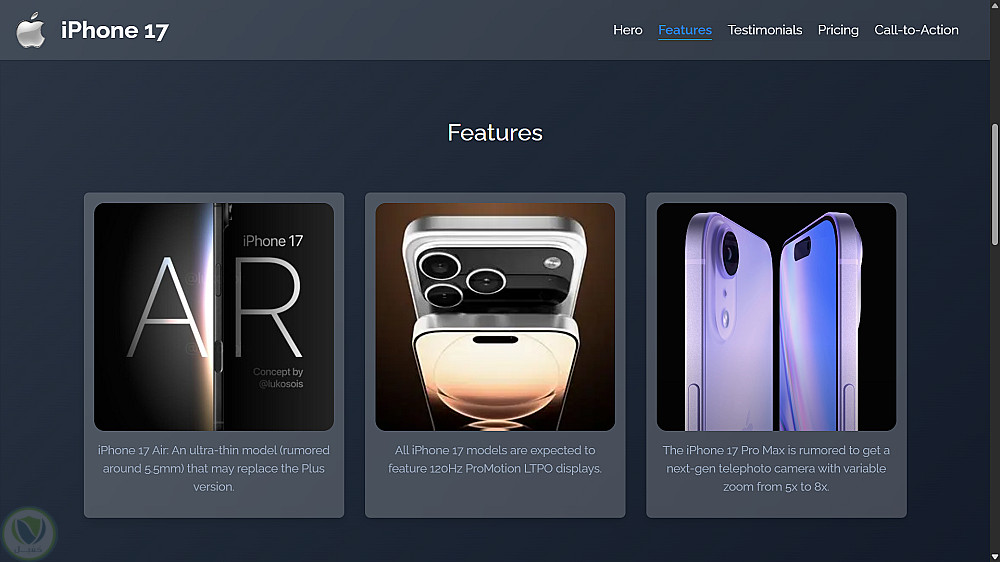Click the iPhone 17 site title
The image size is (1000, 562).
[x=115, y=30]
